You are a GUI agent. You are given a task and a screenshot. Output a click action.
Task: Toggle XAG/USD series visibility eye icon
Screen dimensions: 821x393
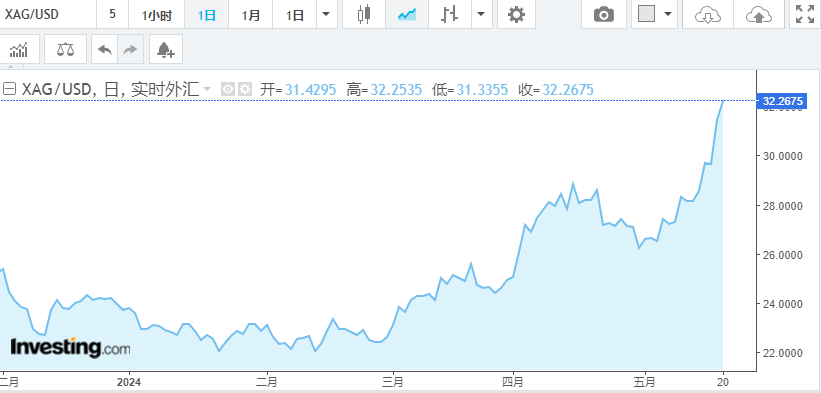tap(227, 89)
